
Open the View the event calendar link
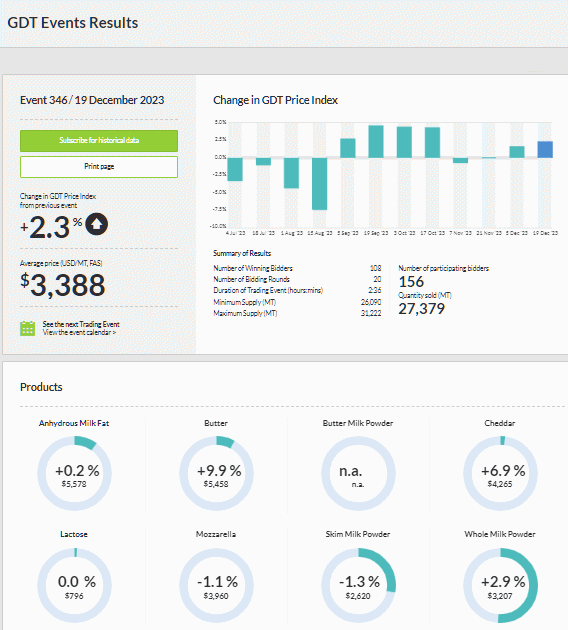pyautogui.click(x=79, y=333)
